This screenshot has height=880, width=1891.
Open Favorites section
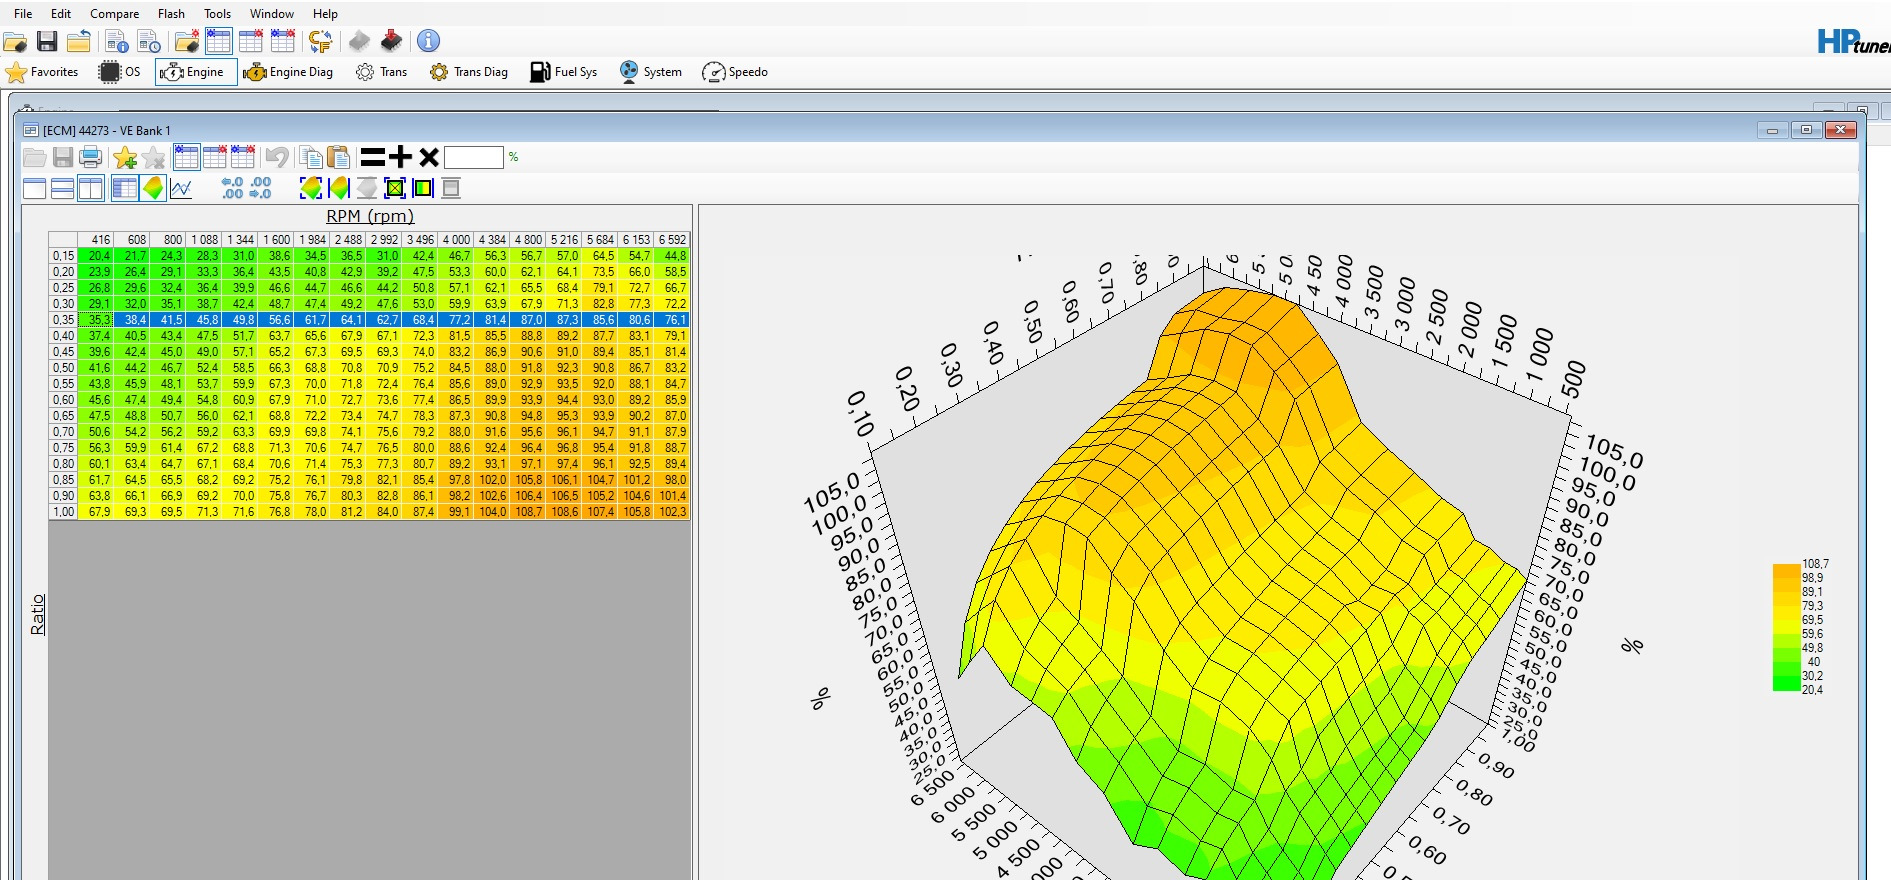42,72
